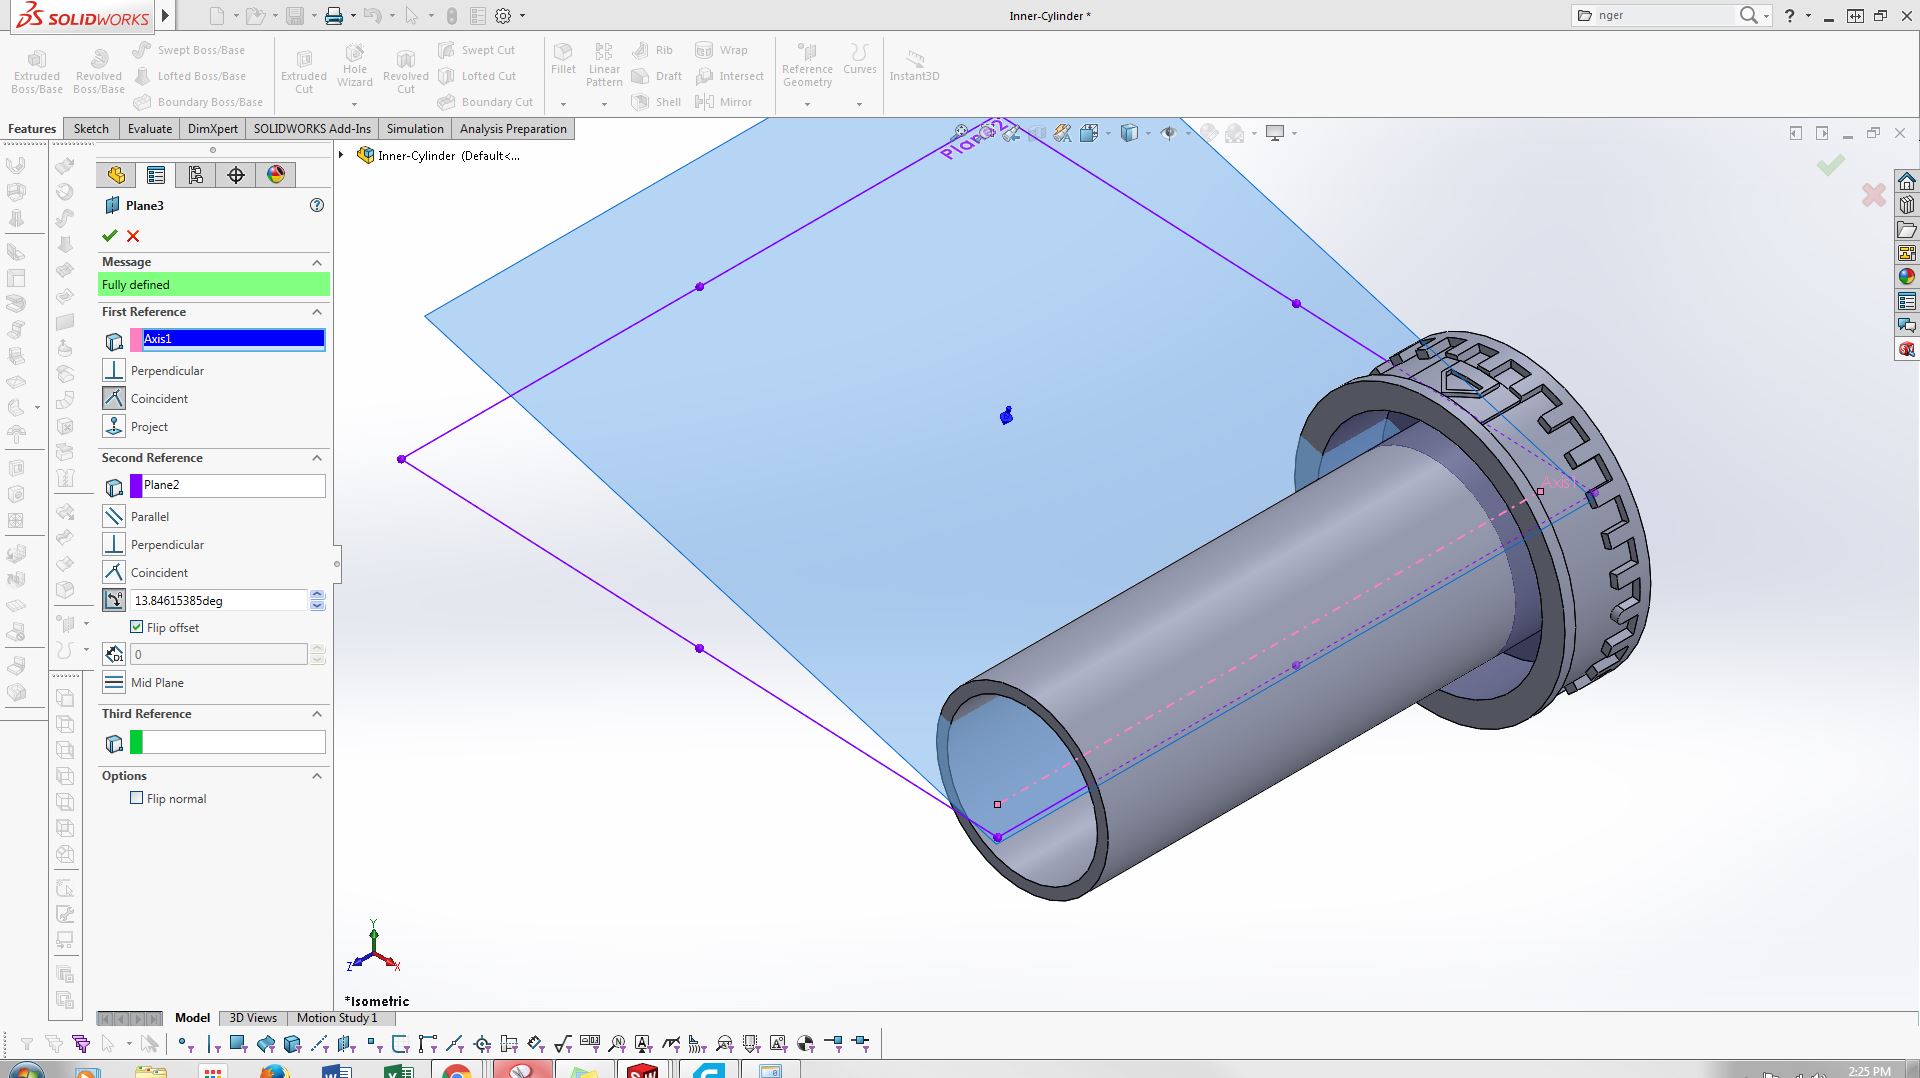Switch to the Sketch tab
The width and height of the screenshot is (1920, 1078).
91,129
